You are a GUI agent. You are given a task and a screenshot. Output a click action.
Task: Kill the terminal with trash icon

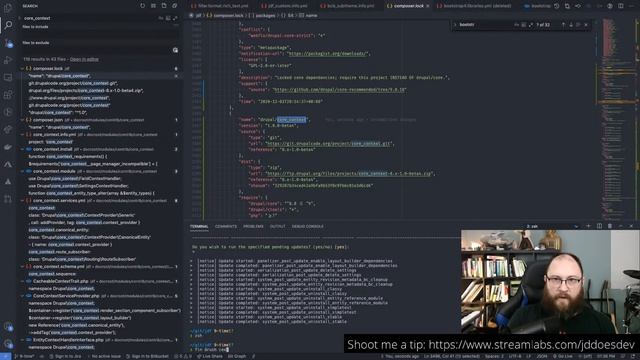(610, 226)
